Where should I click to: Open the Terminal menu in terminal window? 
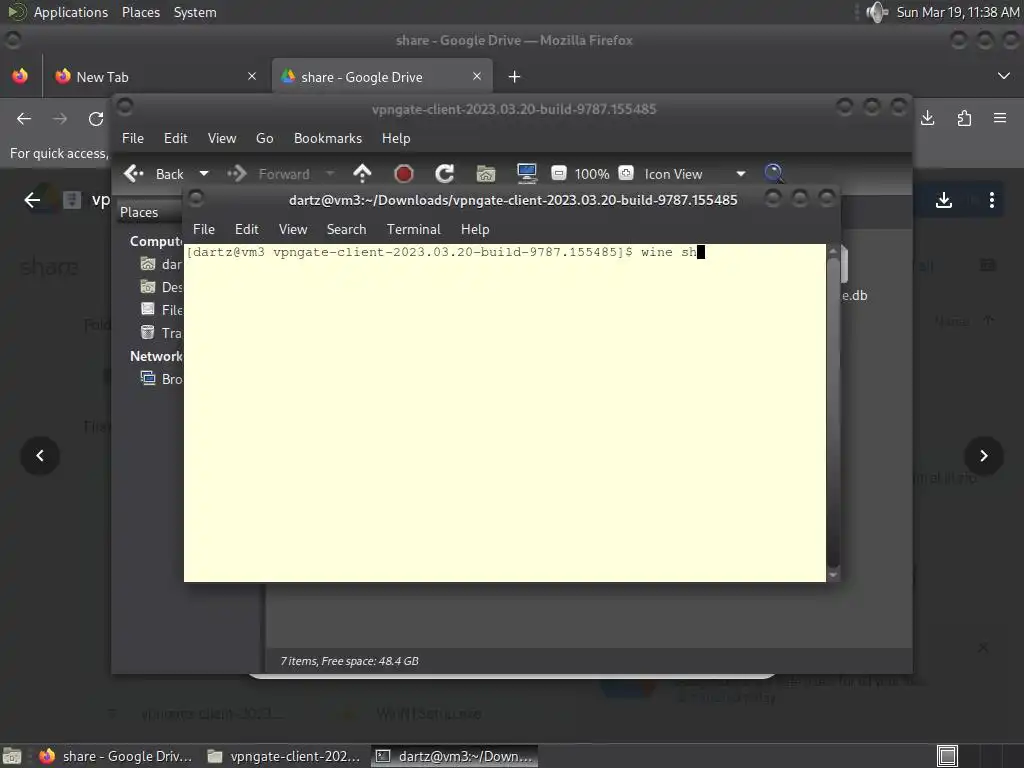click(413, 229)
